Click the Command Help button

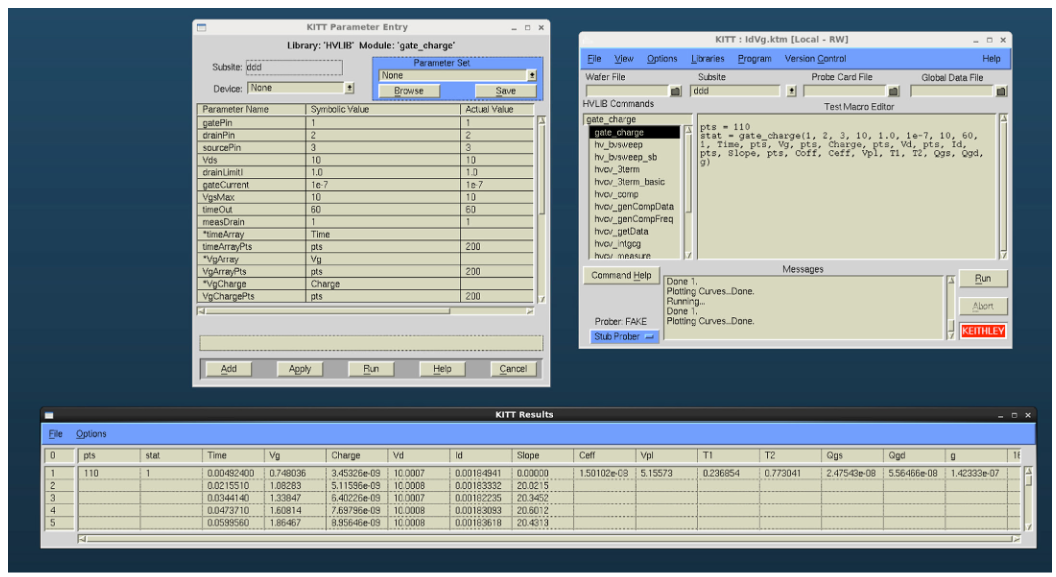coord(621,275)
